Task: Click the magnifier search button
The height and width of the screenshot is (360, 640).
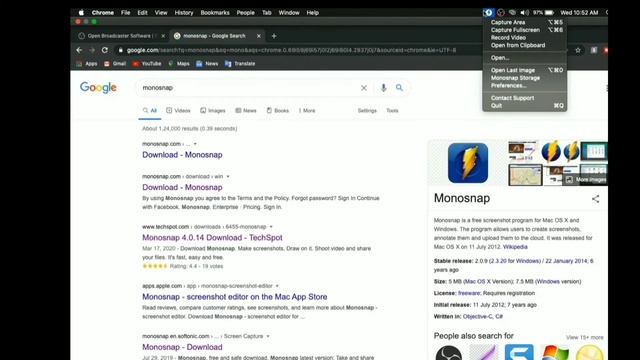Action: click(x=399, y=87)
